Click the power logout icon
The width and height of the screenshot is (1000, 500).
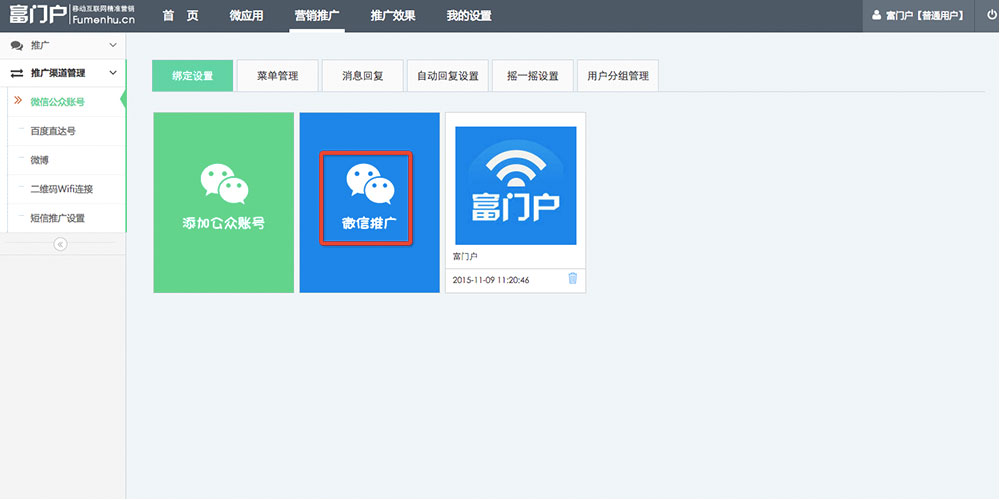[x=991, y=15]
